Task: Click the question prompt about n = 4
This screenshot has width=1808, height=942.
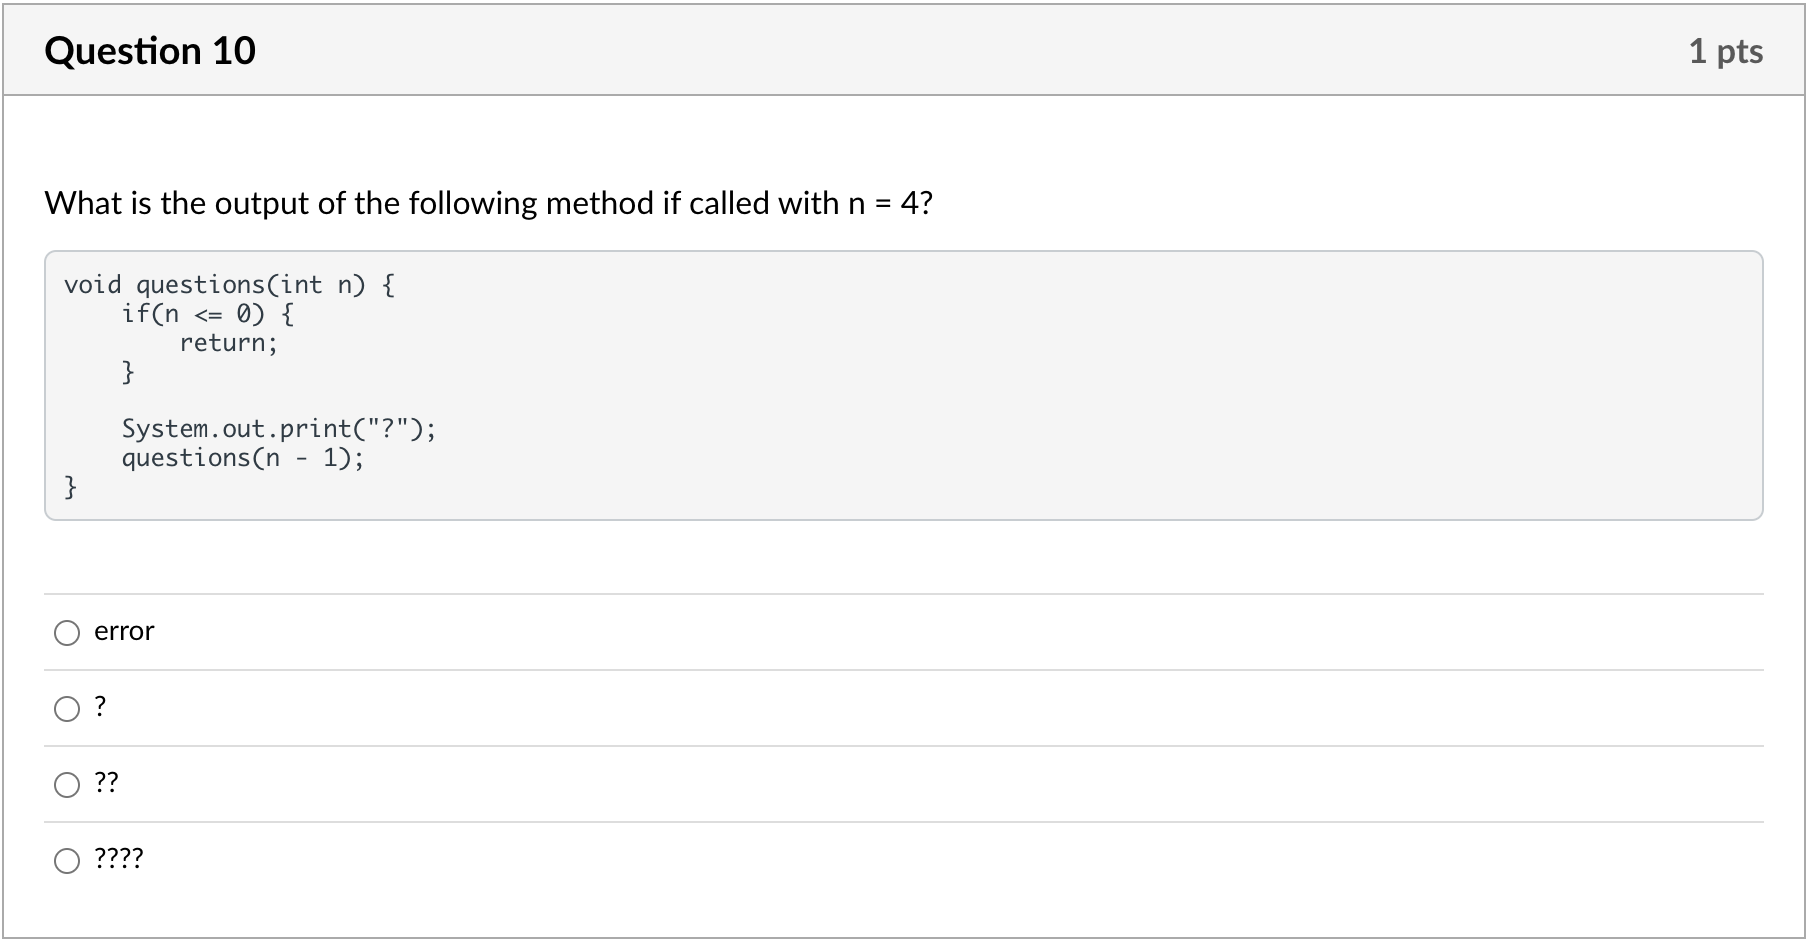Action: coord(488,203)
